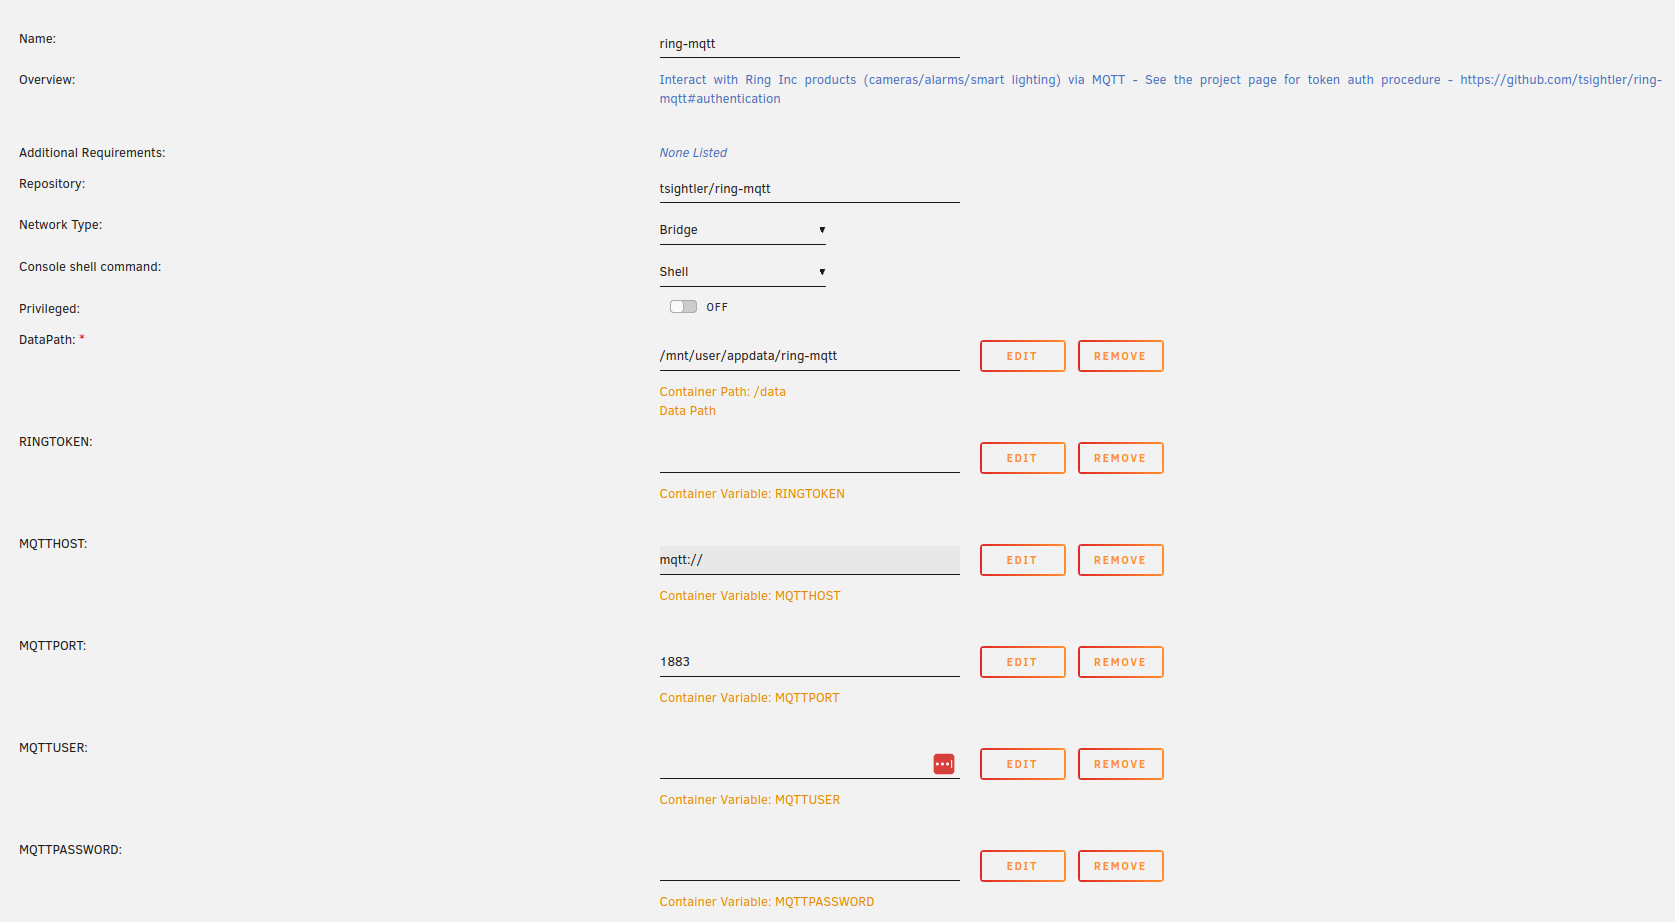Screen dimensions: 1675x922
Task: Remove the DataPath entry
Action: (1120, 356)
